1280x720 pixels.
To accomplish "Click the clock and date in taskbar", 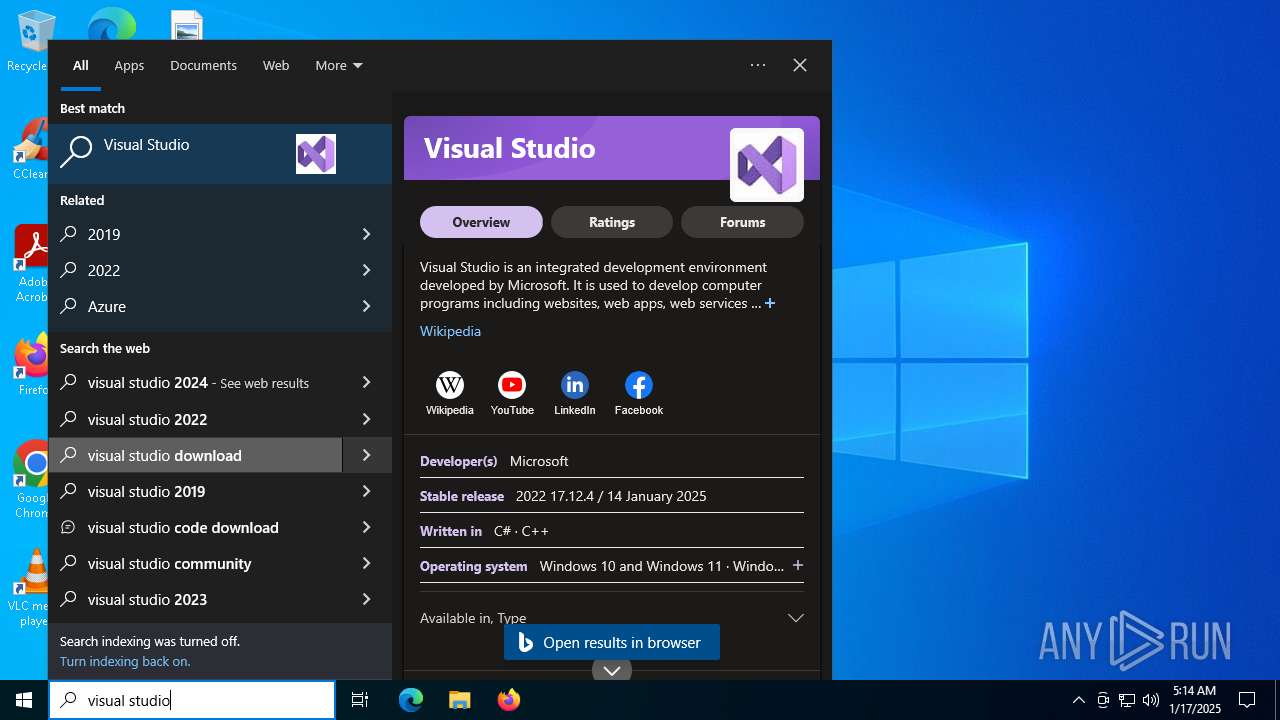I will pyautogui.click(x=1196, y=700).
